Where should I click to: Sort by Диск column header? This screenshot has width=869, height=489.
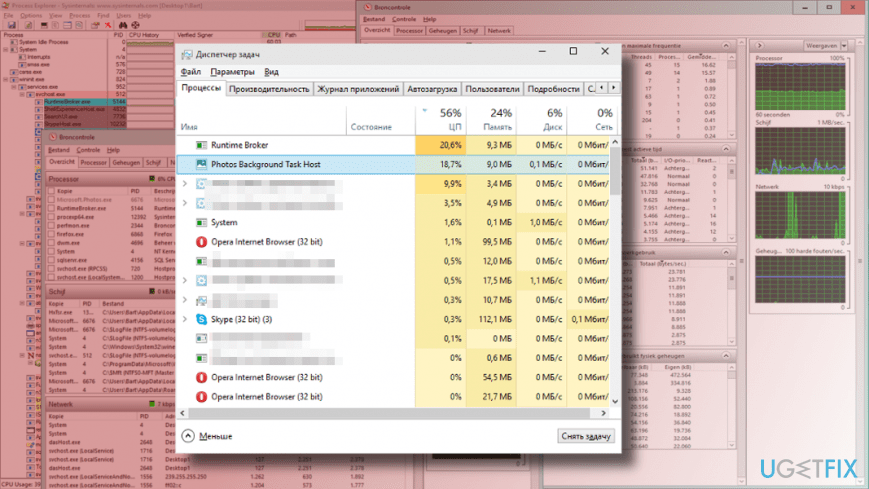541,119
